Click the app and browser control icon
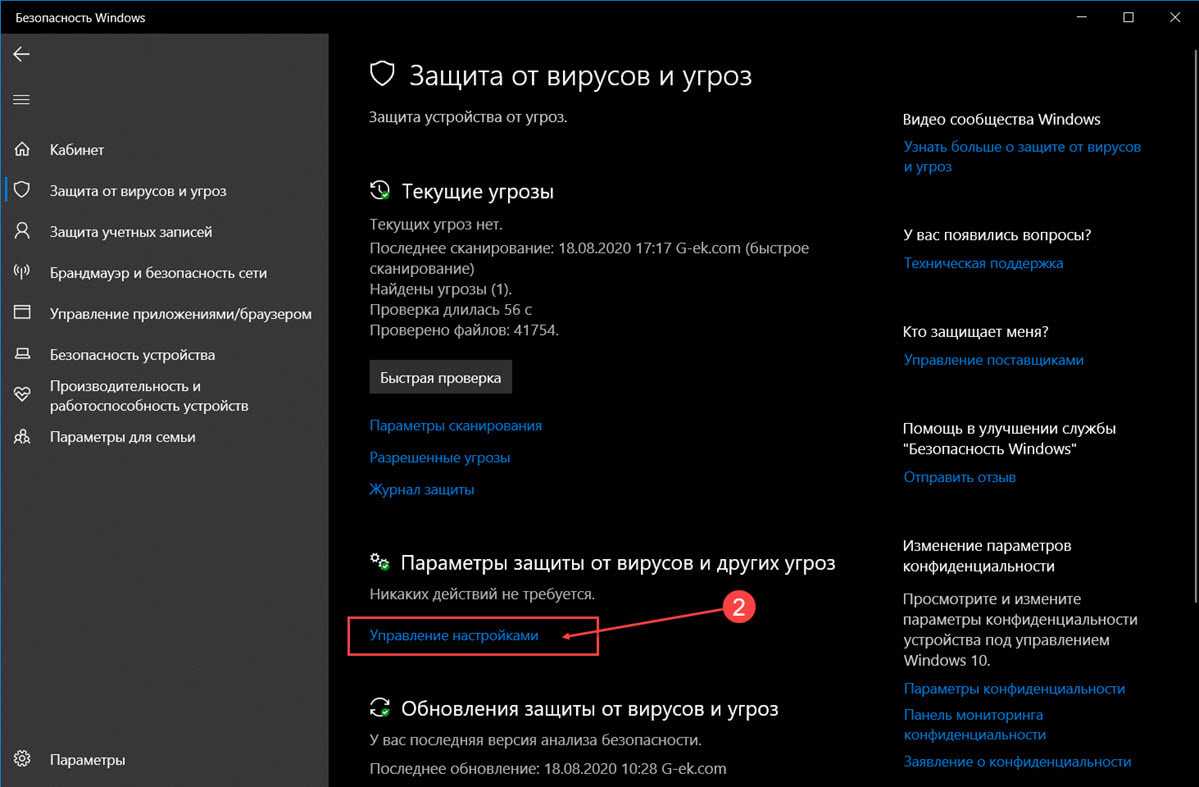Screen dimensions: 1199x787 pos(22,314)
